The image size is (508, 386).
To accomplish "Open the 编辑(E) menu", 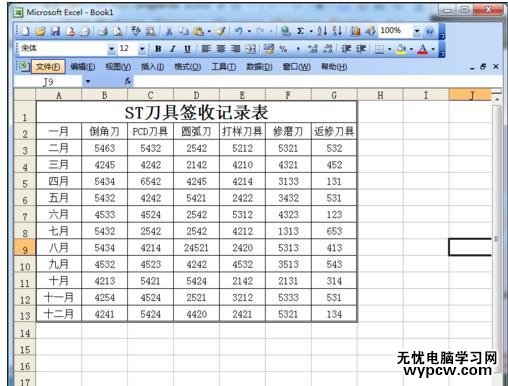I will [x=83, y=67].
